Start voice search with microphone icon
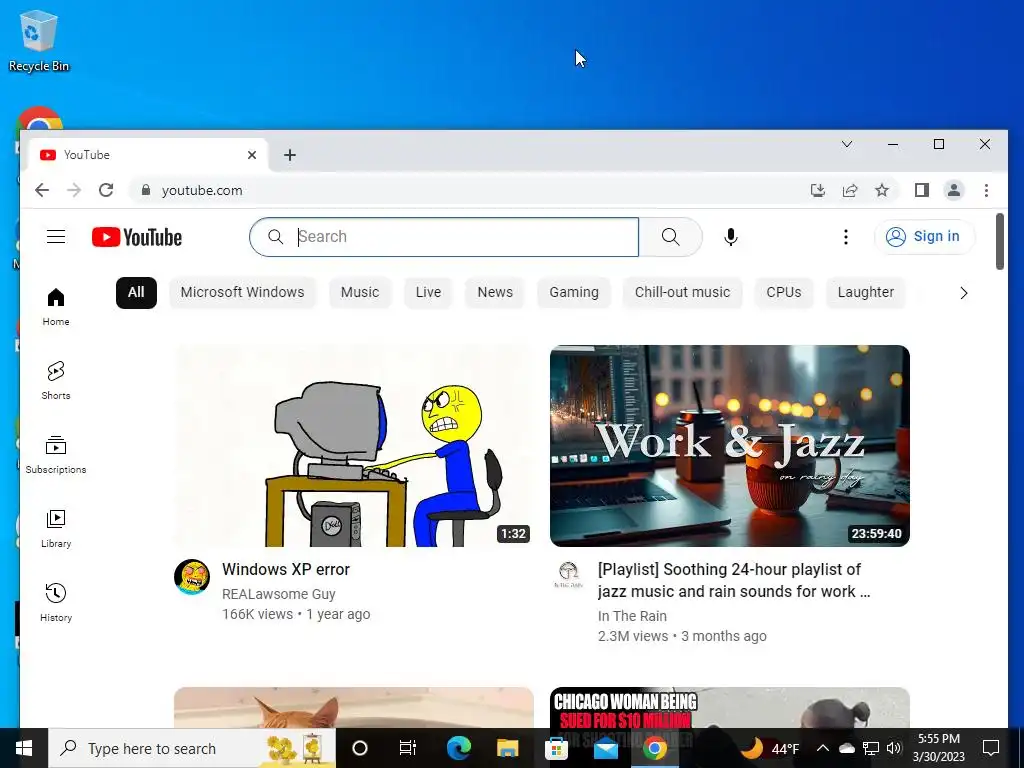The height and width of the screenshot is (768, 1024). point(731,236)
